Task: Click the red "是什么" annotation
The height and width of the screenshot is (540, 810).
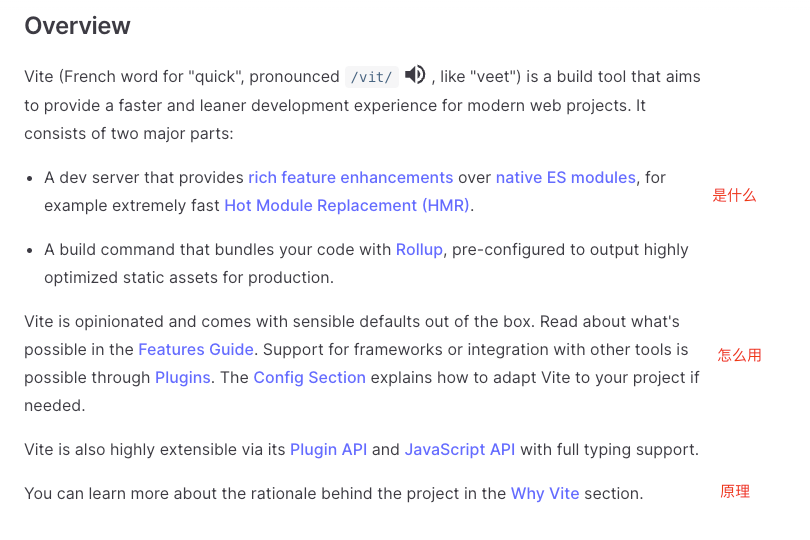Action: (734, 196)
